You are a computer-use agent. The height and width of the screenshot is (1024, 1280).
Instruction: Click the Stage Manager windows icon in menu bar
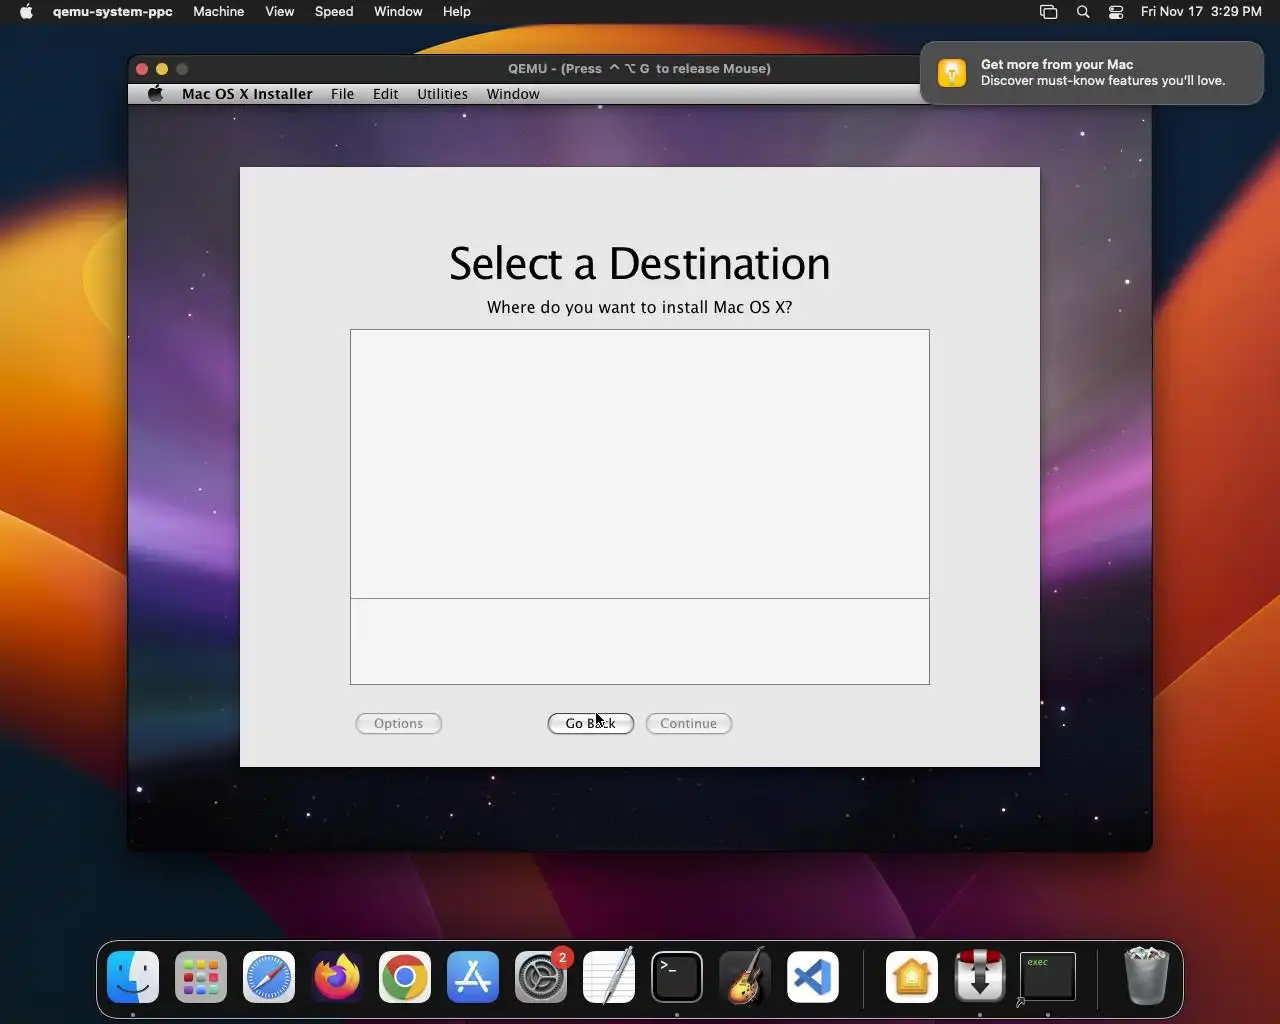coord(1048,12)
